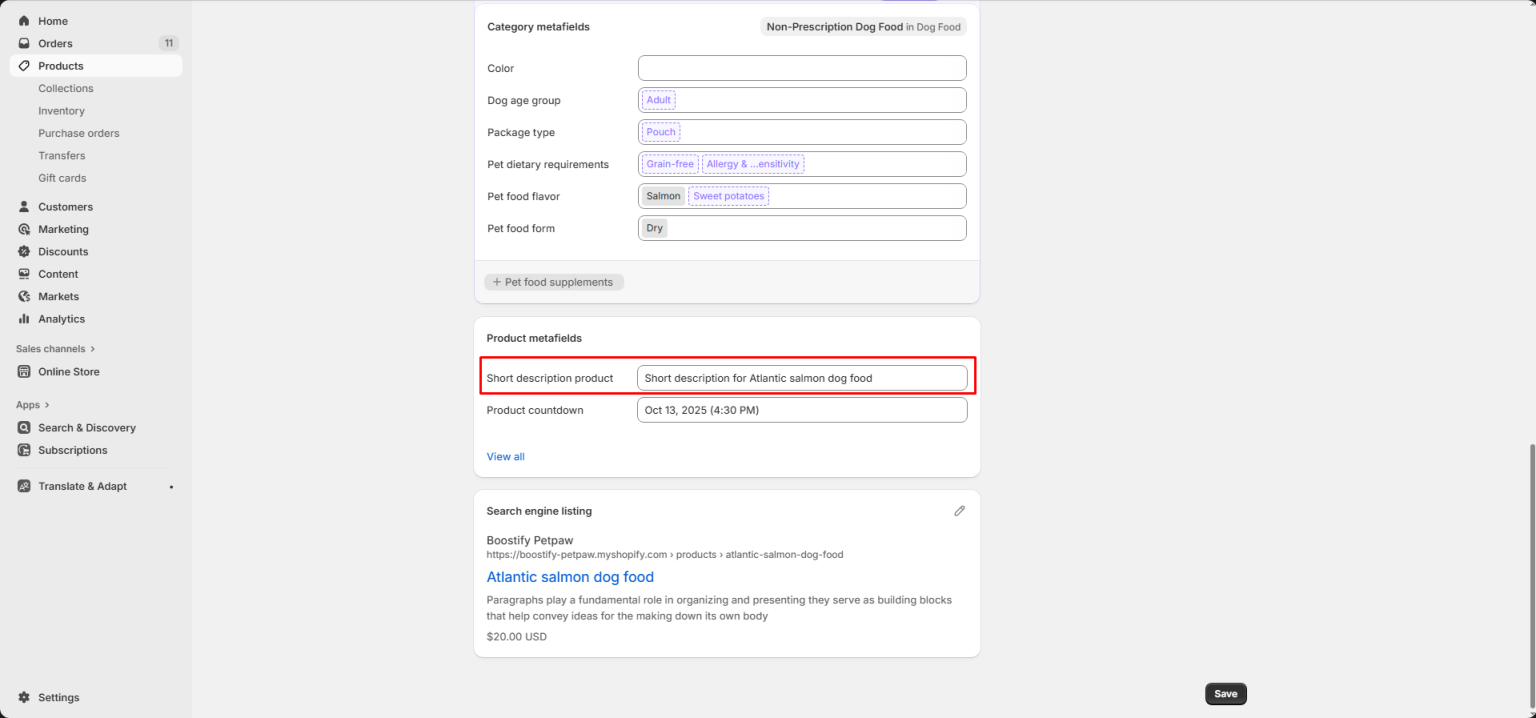The height and width of the screenshot is (718, 1536).
Task: Switch to the Collections section
Action: pos(66,88)
